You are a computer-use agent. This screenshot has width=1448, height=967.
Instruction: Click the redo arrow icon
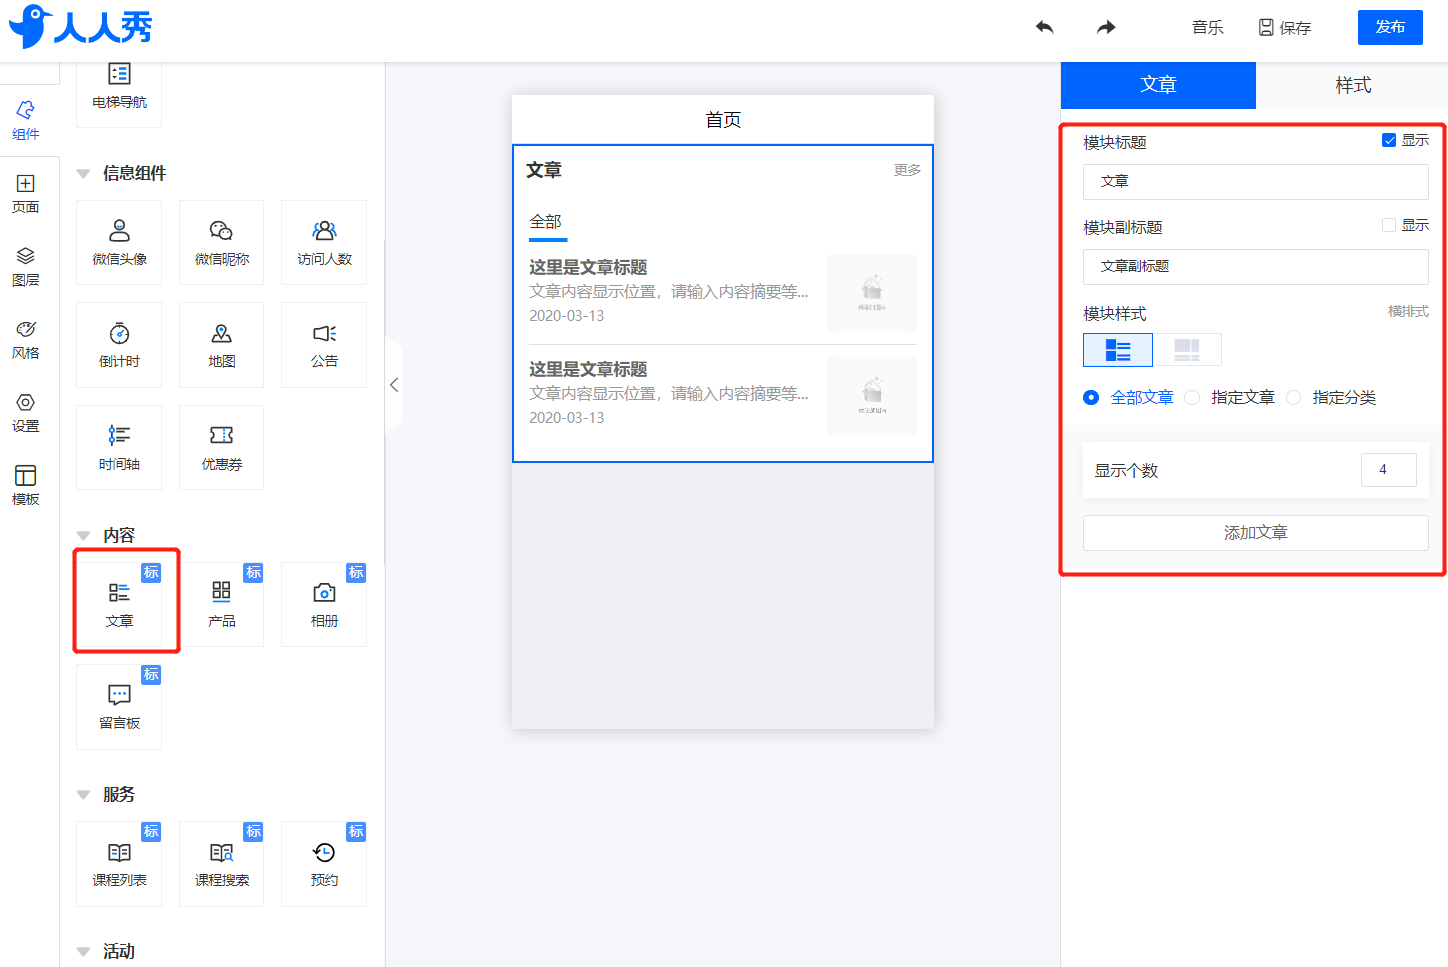click(x=1105, y=27)
